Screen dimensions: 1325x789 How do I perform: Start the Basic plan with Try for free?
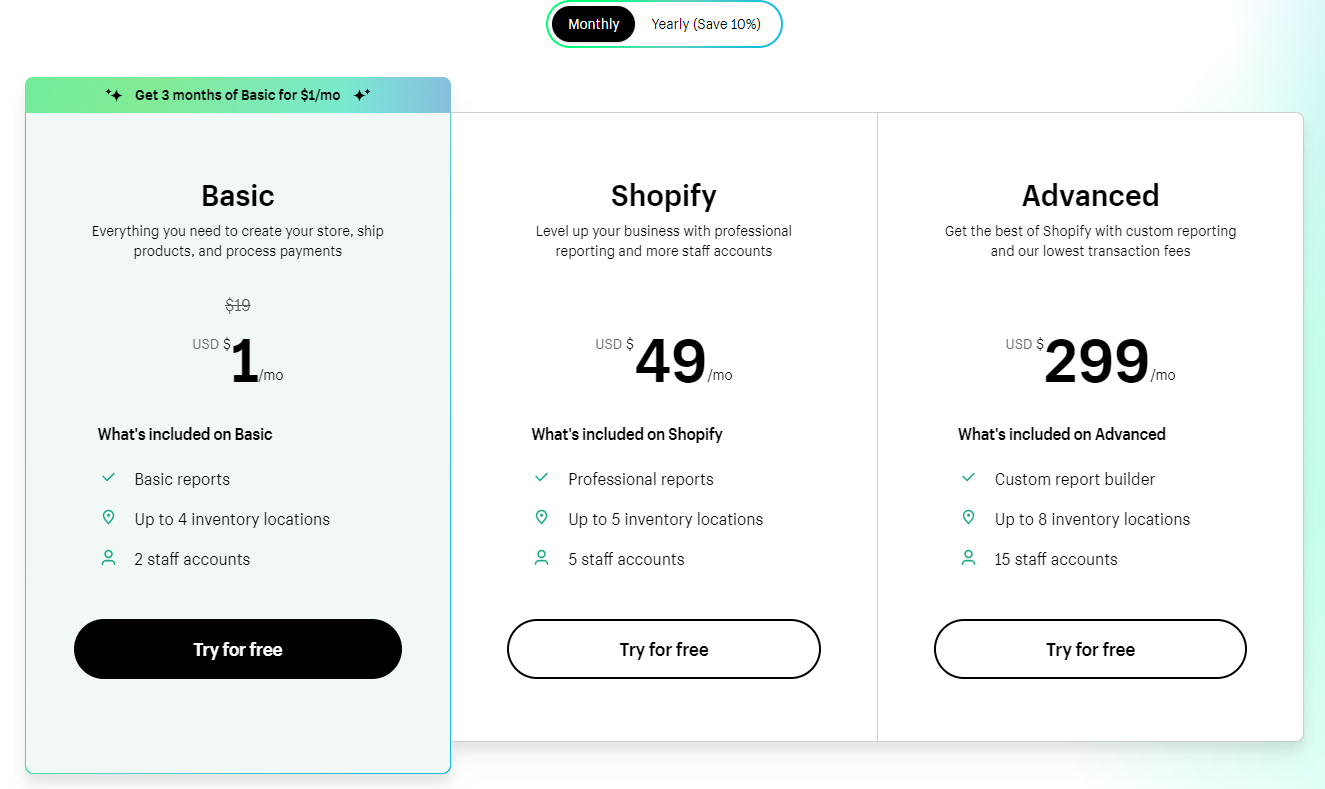click(238, 649)
